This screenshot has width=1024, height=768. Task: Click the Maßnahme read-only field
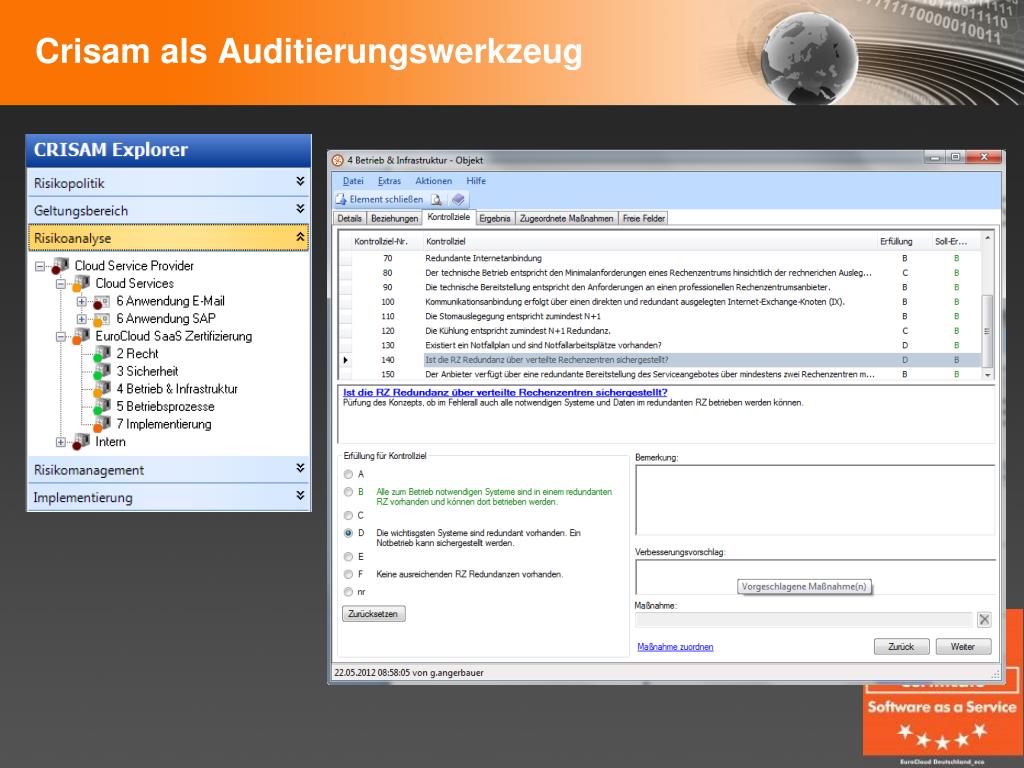[x=803, y=620]
